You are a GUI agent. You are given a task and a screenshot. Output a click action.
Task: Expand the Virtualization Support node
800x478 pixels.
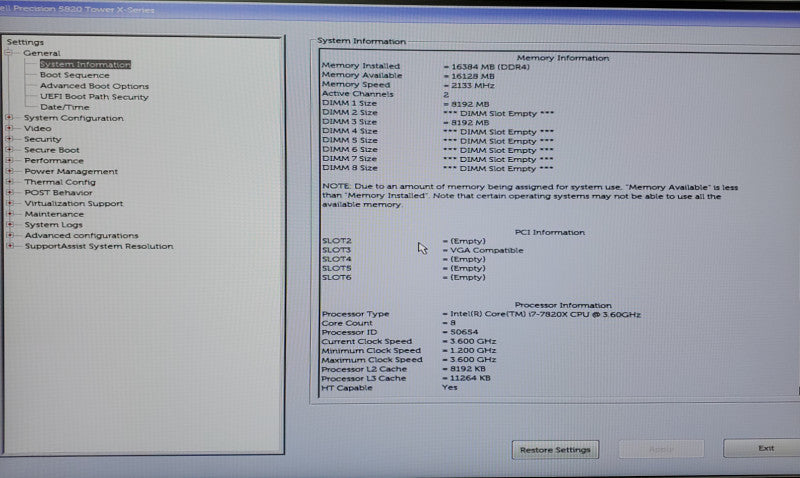[x=9, y=203]
